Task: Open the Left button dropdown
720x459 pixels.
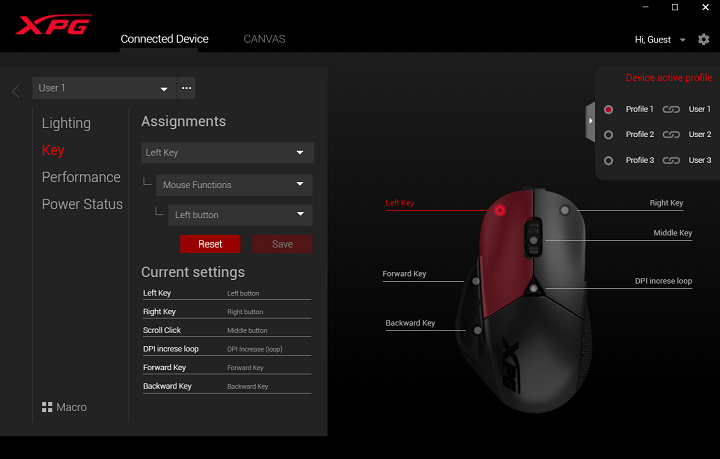Action: 240,215
